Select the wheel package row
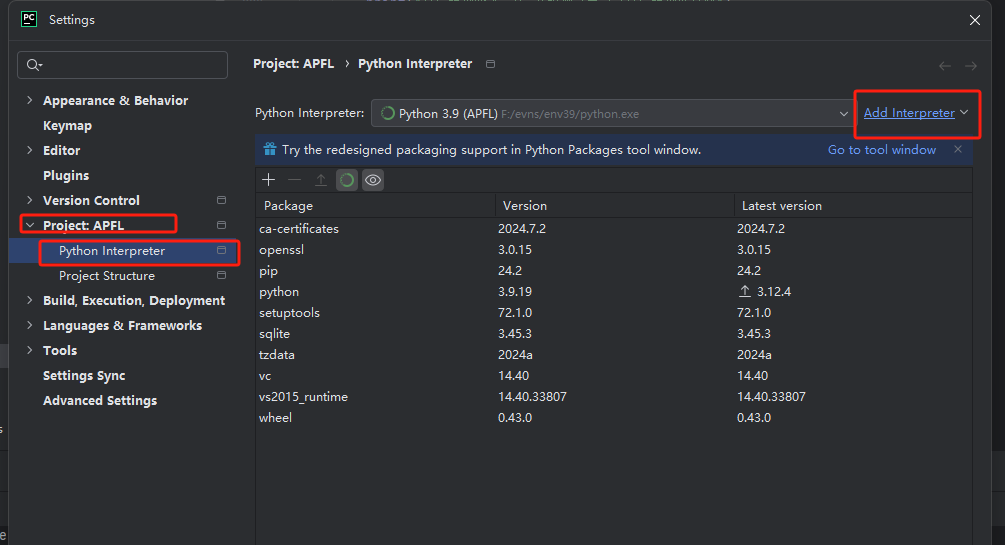This screenshot has height=545, width=1005. click(x=614, y=417)
